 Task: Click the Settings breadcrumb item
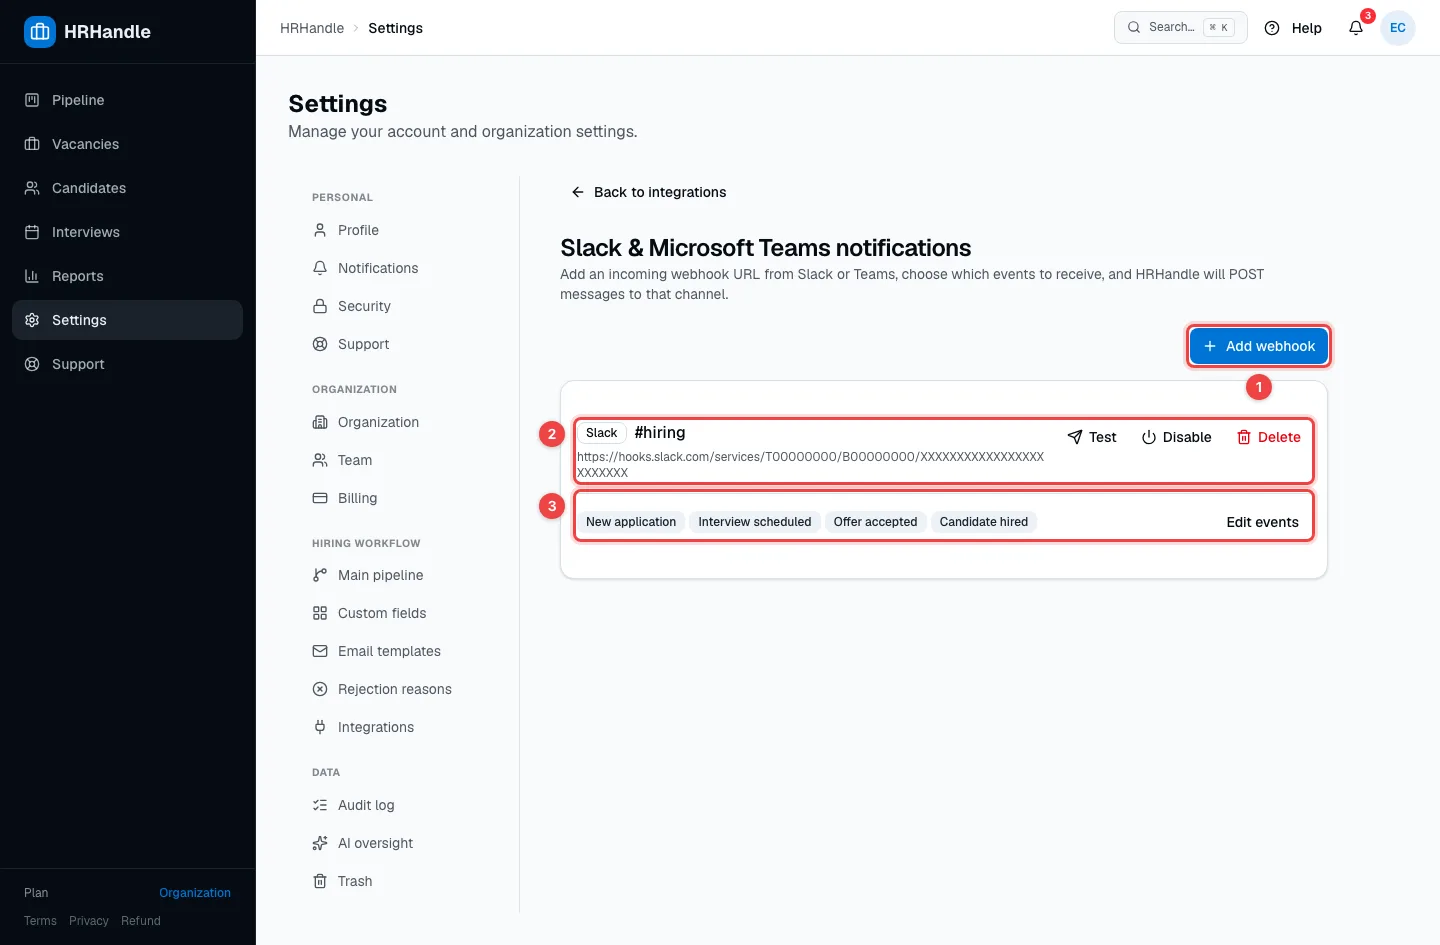395,28
